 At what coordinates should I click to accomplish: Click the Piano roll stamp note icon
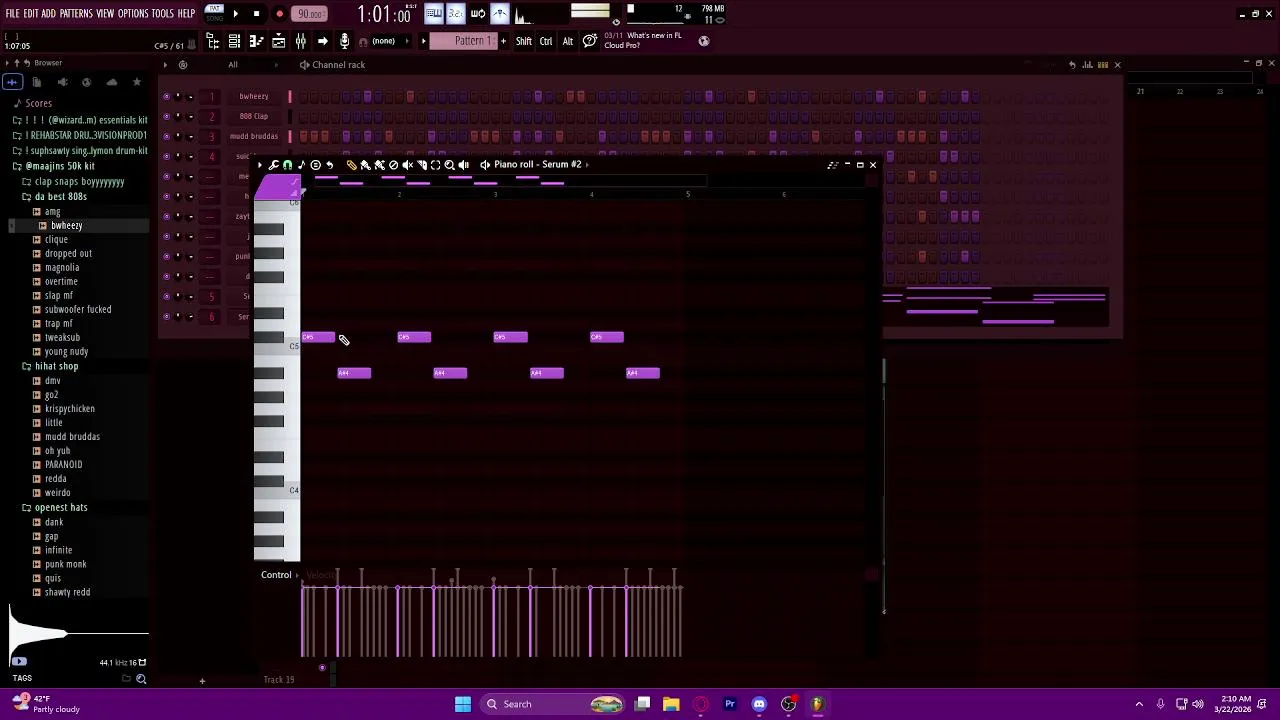coord(302,165)
